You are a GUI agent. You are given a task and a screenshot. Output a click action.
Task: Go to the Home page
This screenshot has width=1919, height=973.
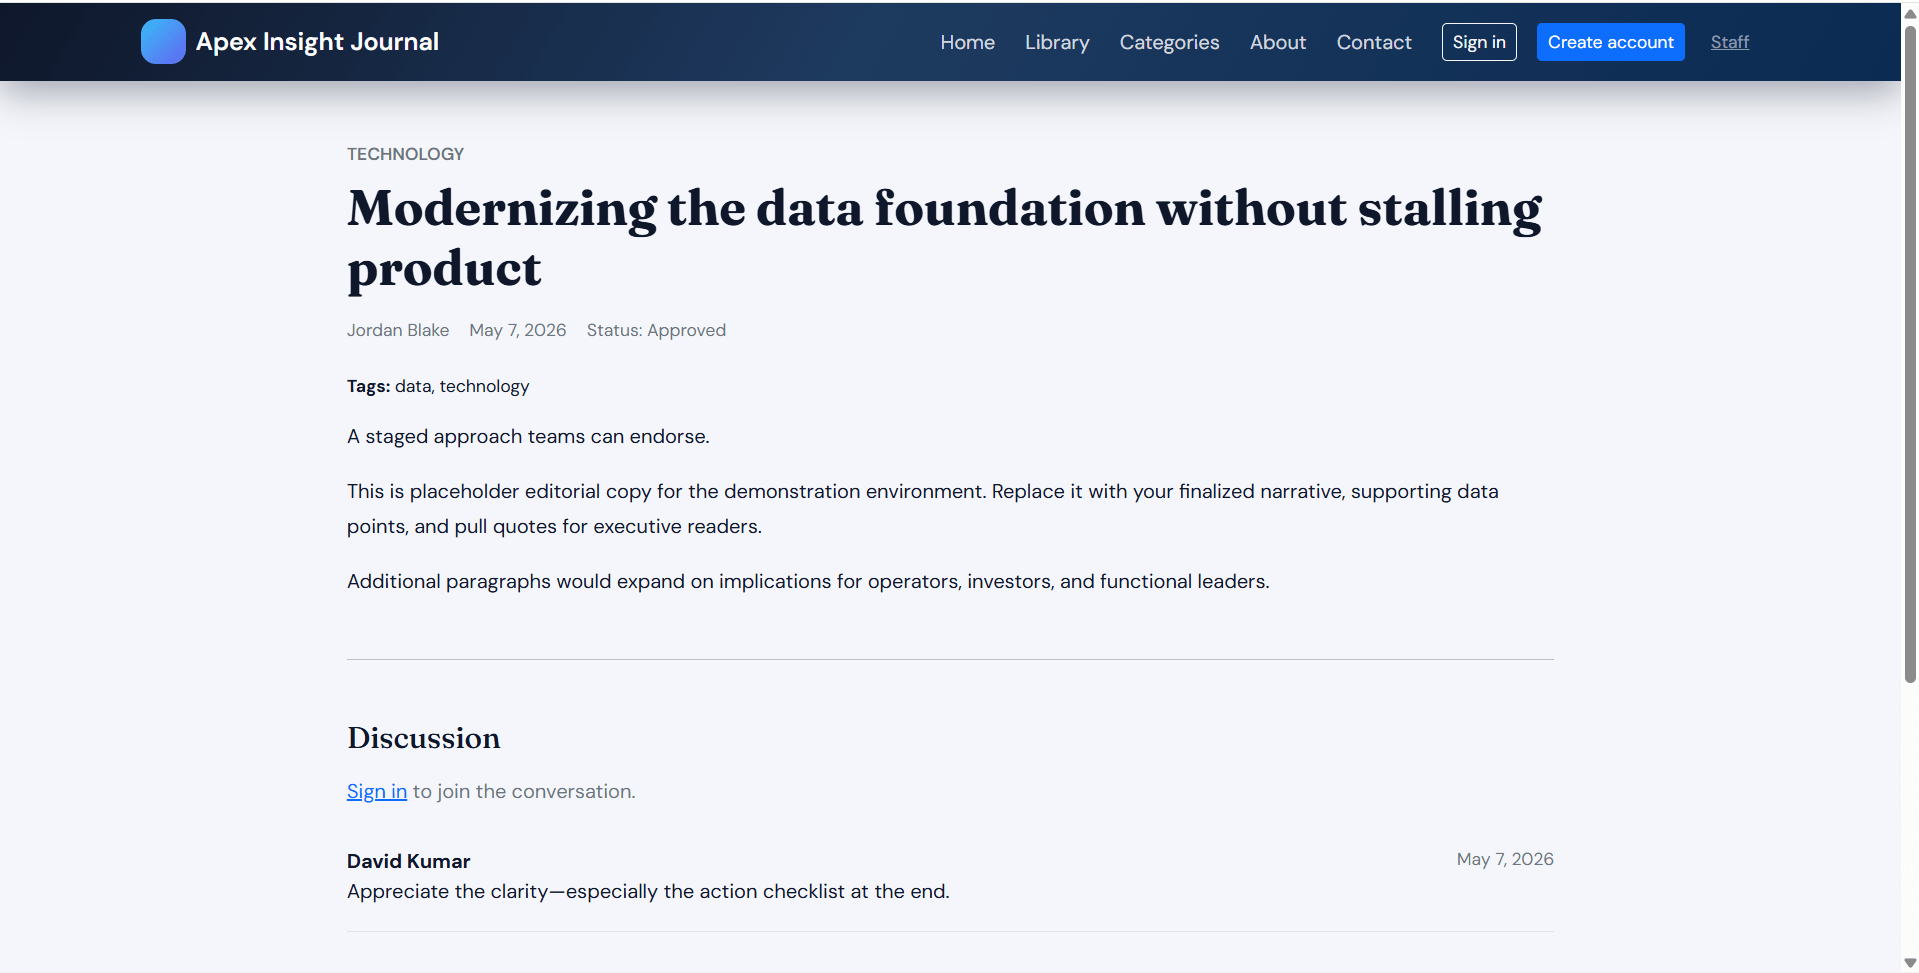pos(967,42)
